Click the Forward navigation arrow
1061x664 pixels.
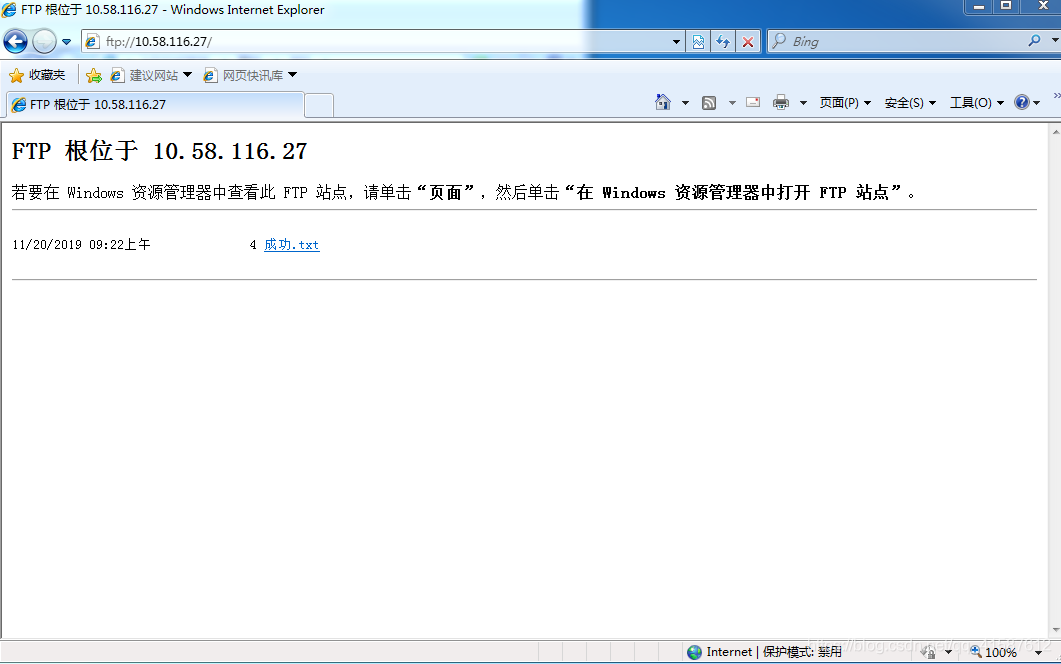[x=44, y=41]
